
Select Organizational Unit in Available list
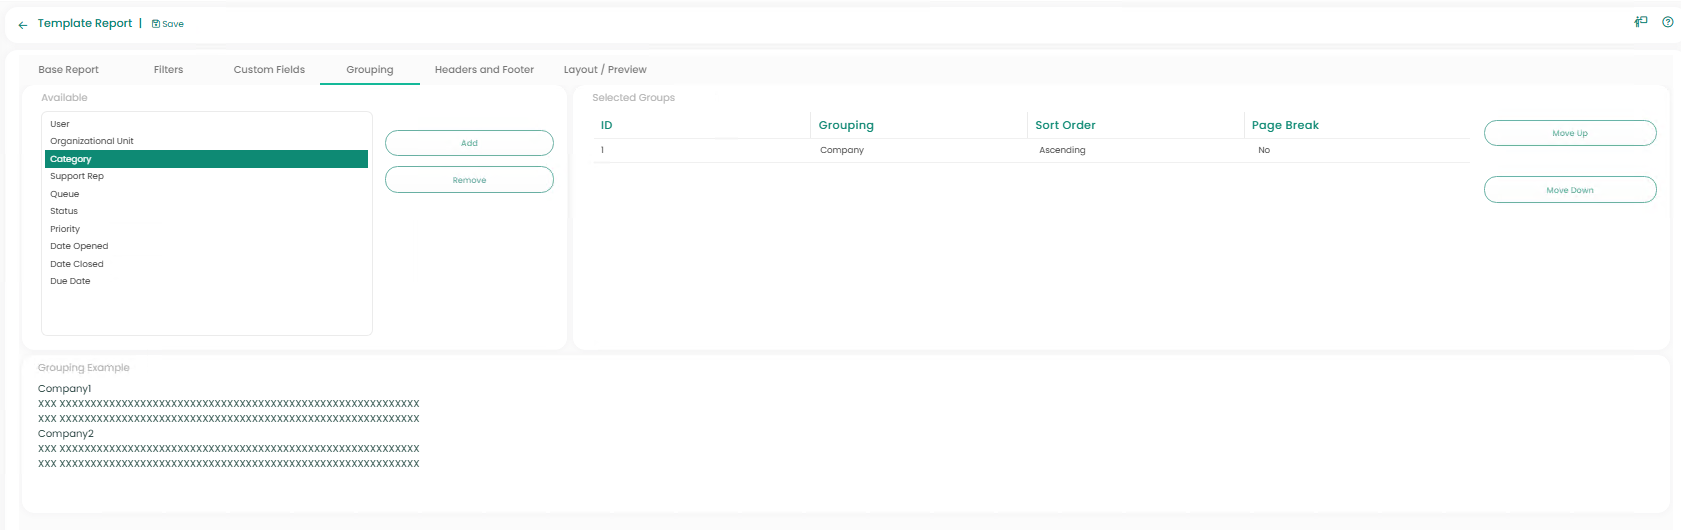tap(92, 141)
